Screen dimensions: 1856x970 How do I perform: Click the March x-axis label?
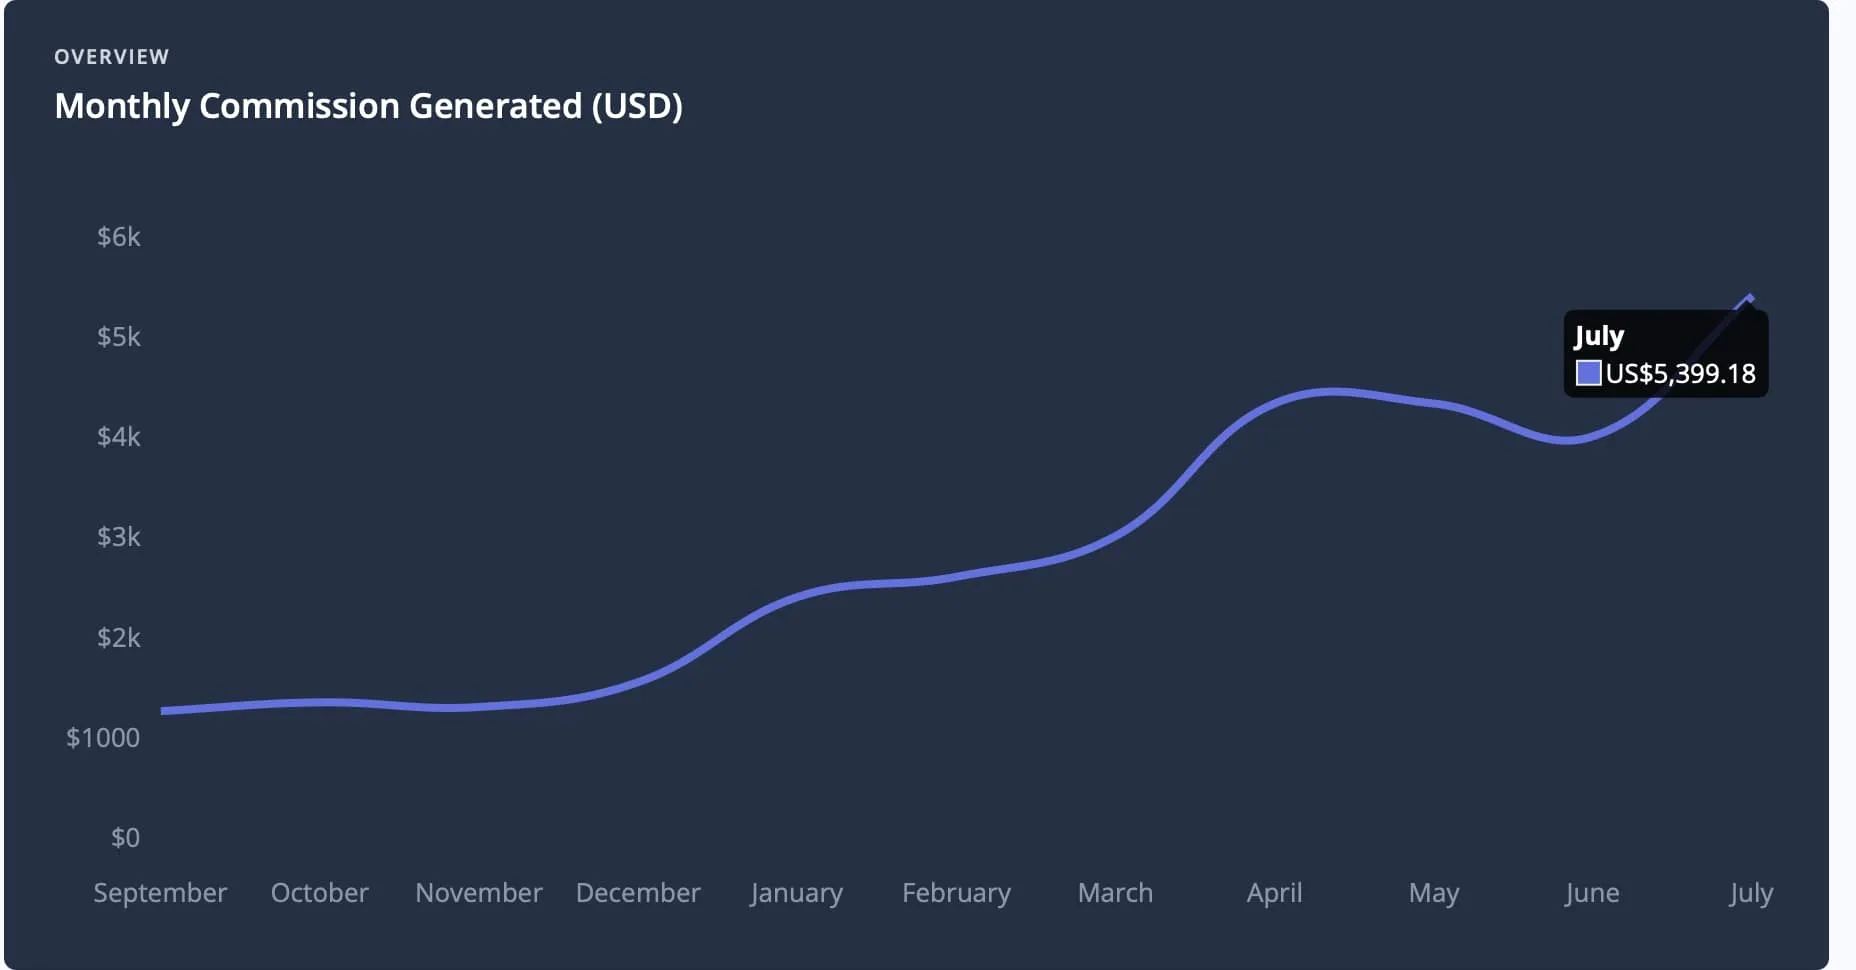tap(1115, 892)
